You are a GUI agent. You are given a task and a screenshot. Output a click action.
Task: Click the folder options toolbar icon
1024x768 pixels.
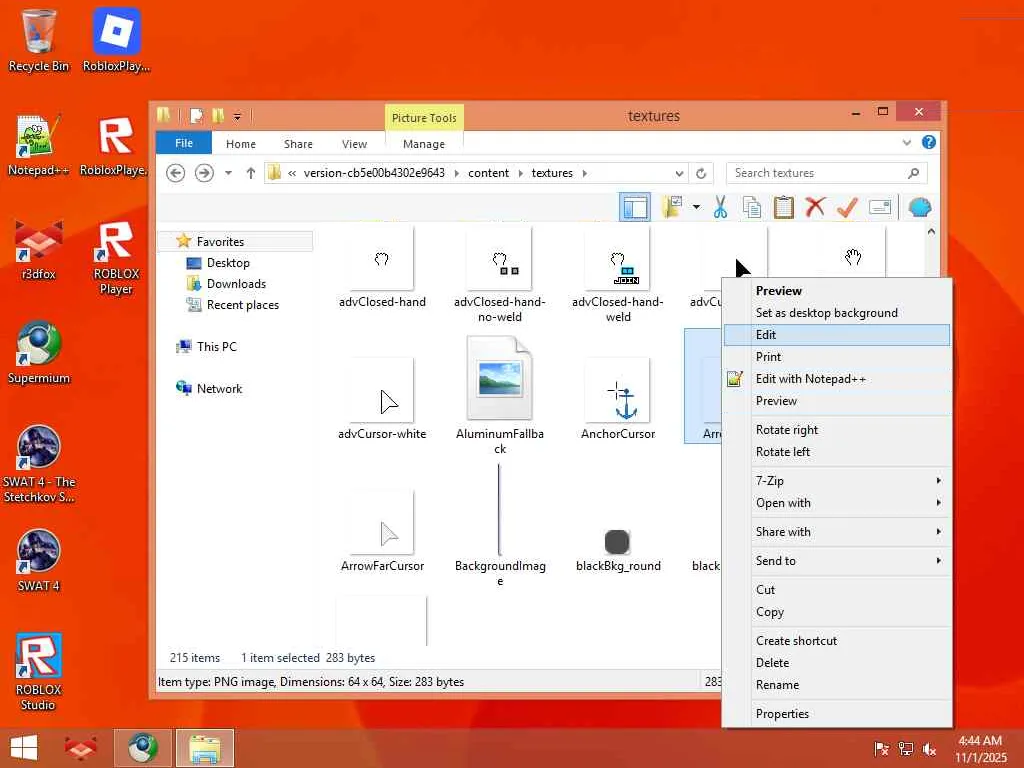pyautogui.click(x=672, y=207)
